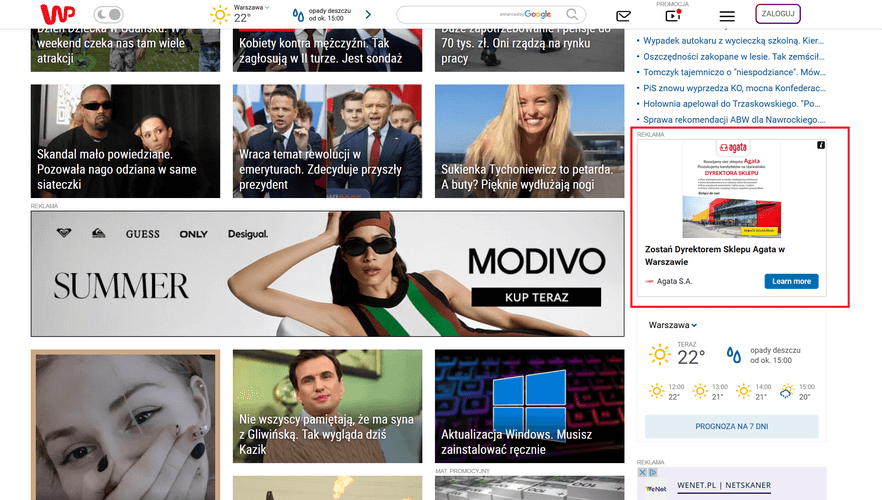
Task: Open mail envelope icon
Action: click(x=623, y=16)
